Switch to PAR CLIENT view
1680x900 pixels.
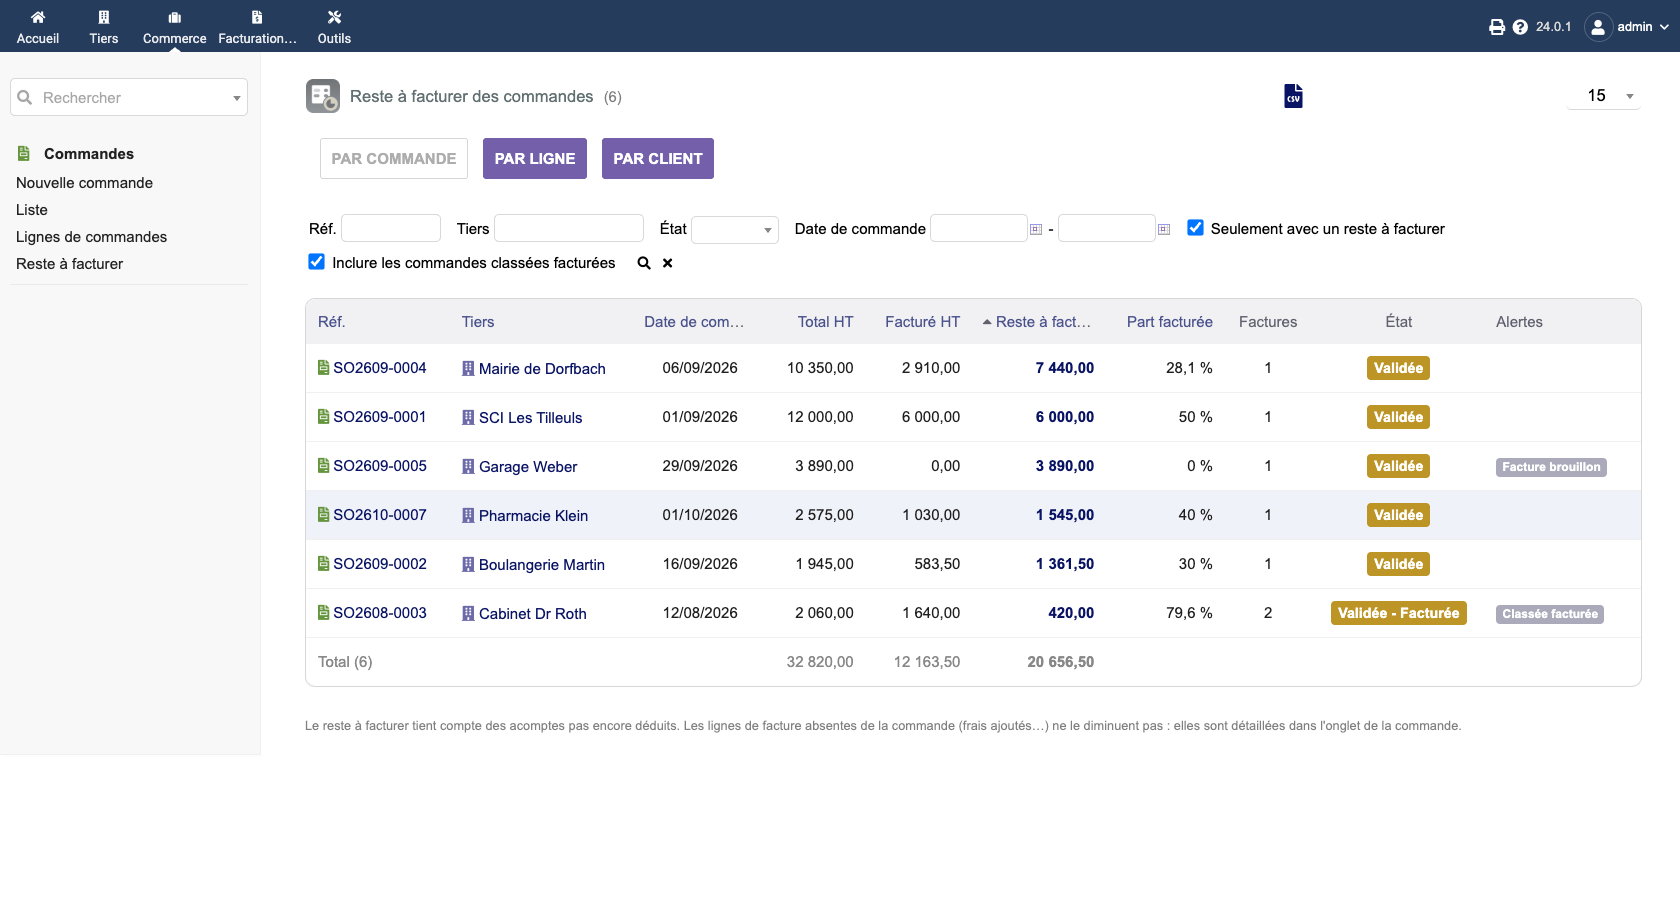[x=658, y=159]
